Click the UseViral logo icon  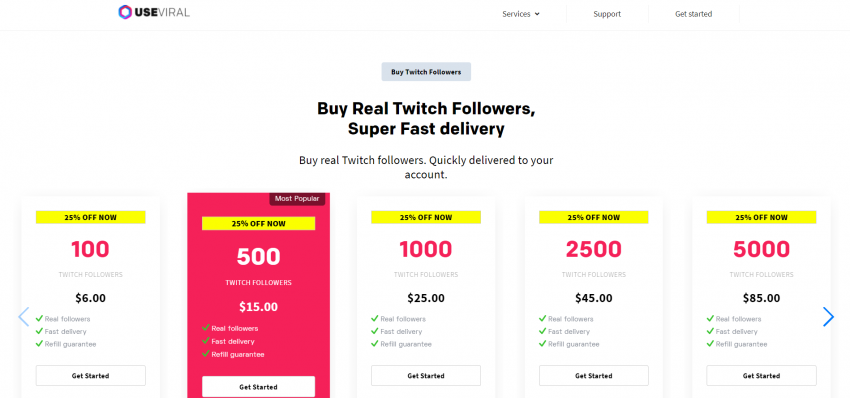coord(125,12)
